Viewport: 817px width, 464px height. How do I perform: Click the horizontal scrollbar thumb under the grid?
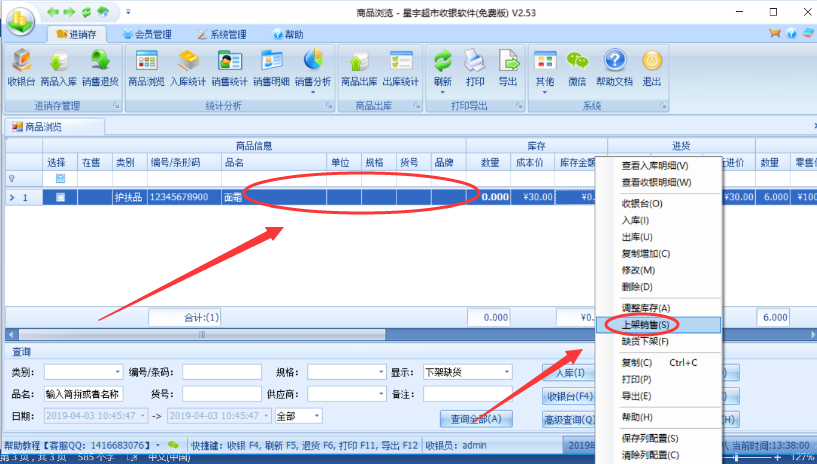pos(202,334)
